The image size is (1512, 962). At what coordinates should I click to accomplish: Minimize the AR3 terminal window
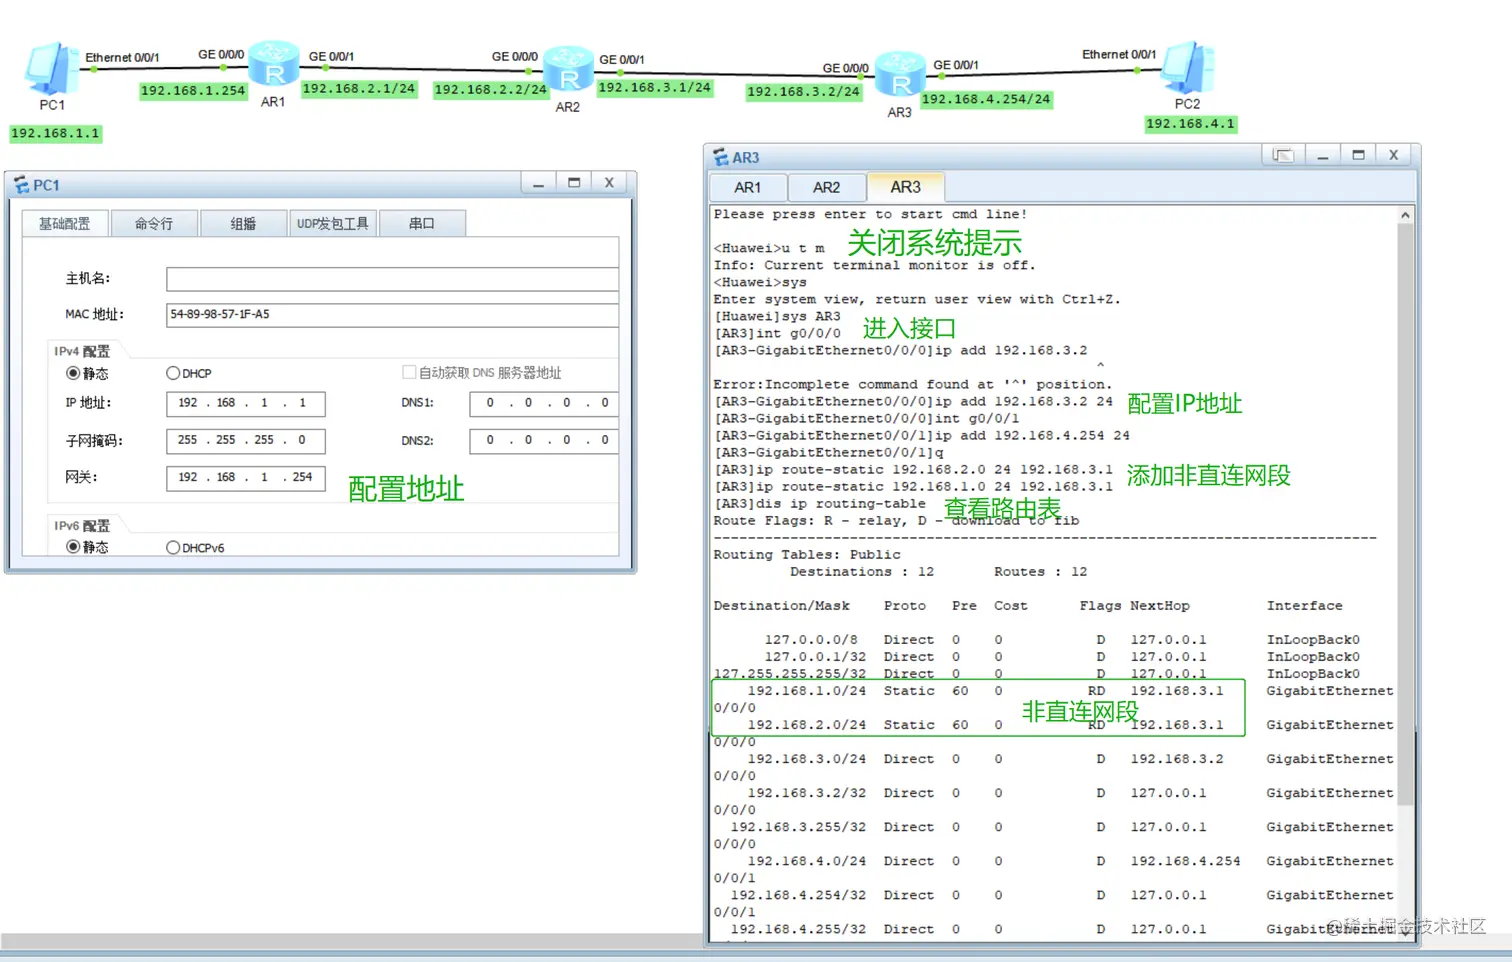point(1322,155)
